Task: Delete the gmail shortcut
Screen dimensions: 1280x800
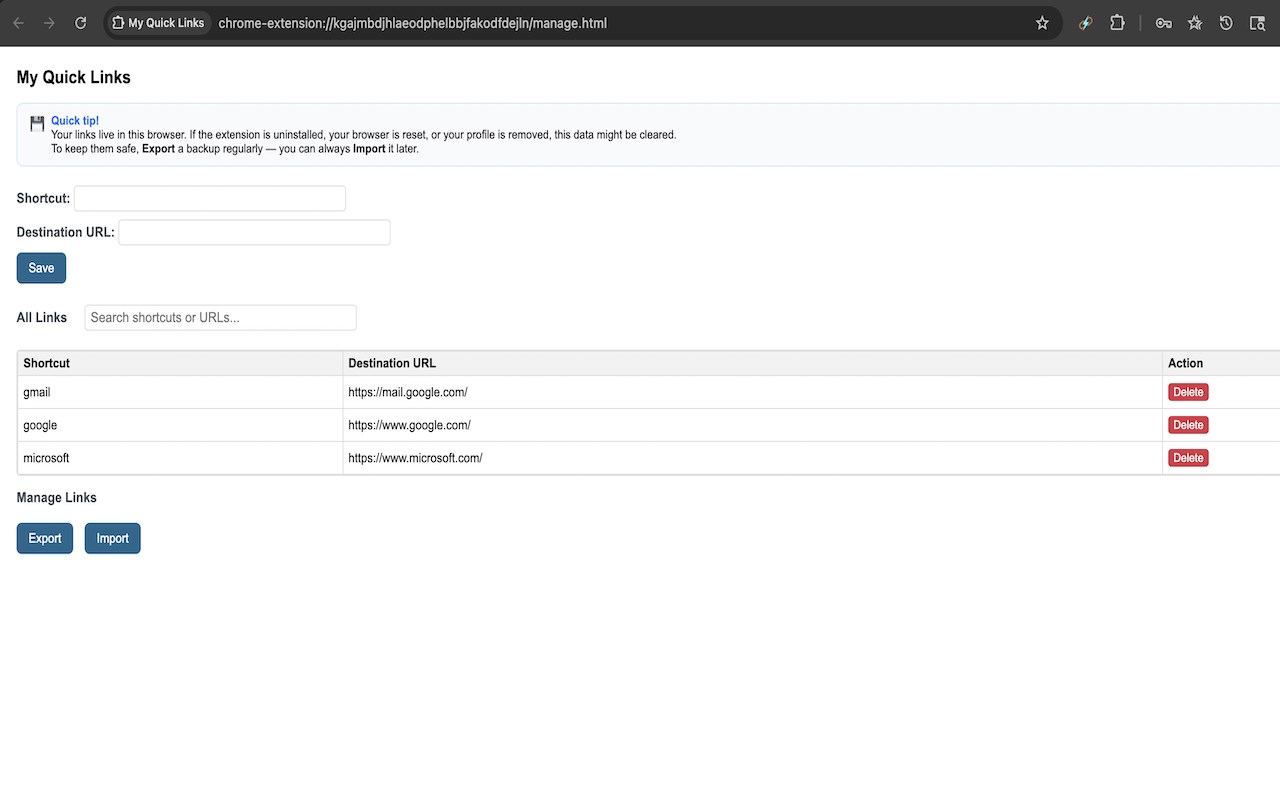Action: pyautogui.click(x=1188, y=392)
